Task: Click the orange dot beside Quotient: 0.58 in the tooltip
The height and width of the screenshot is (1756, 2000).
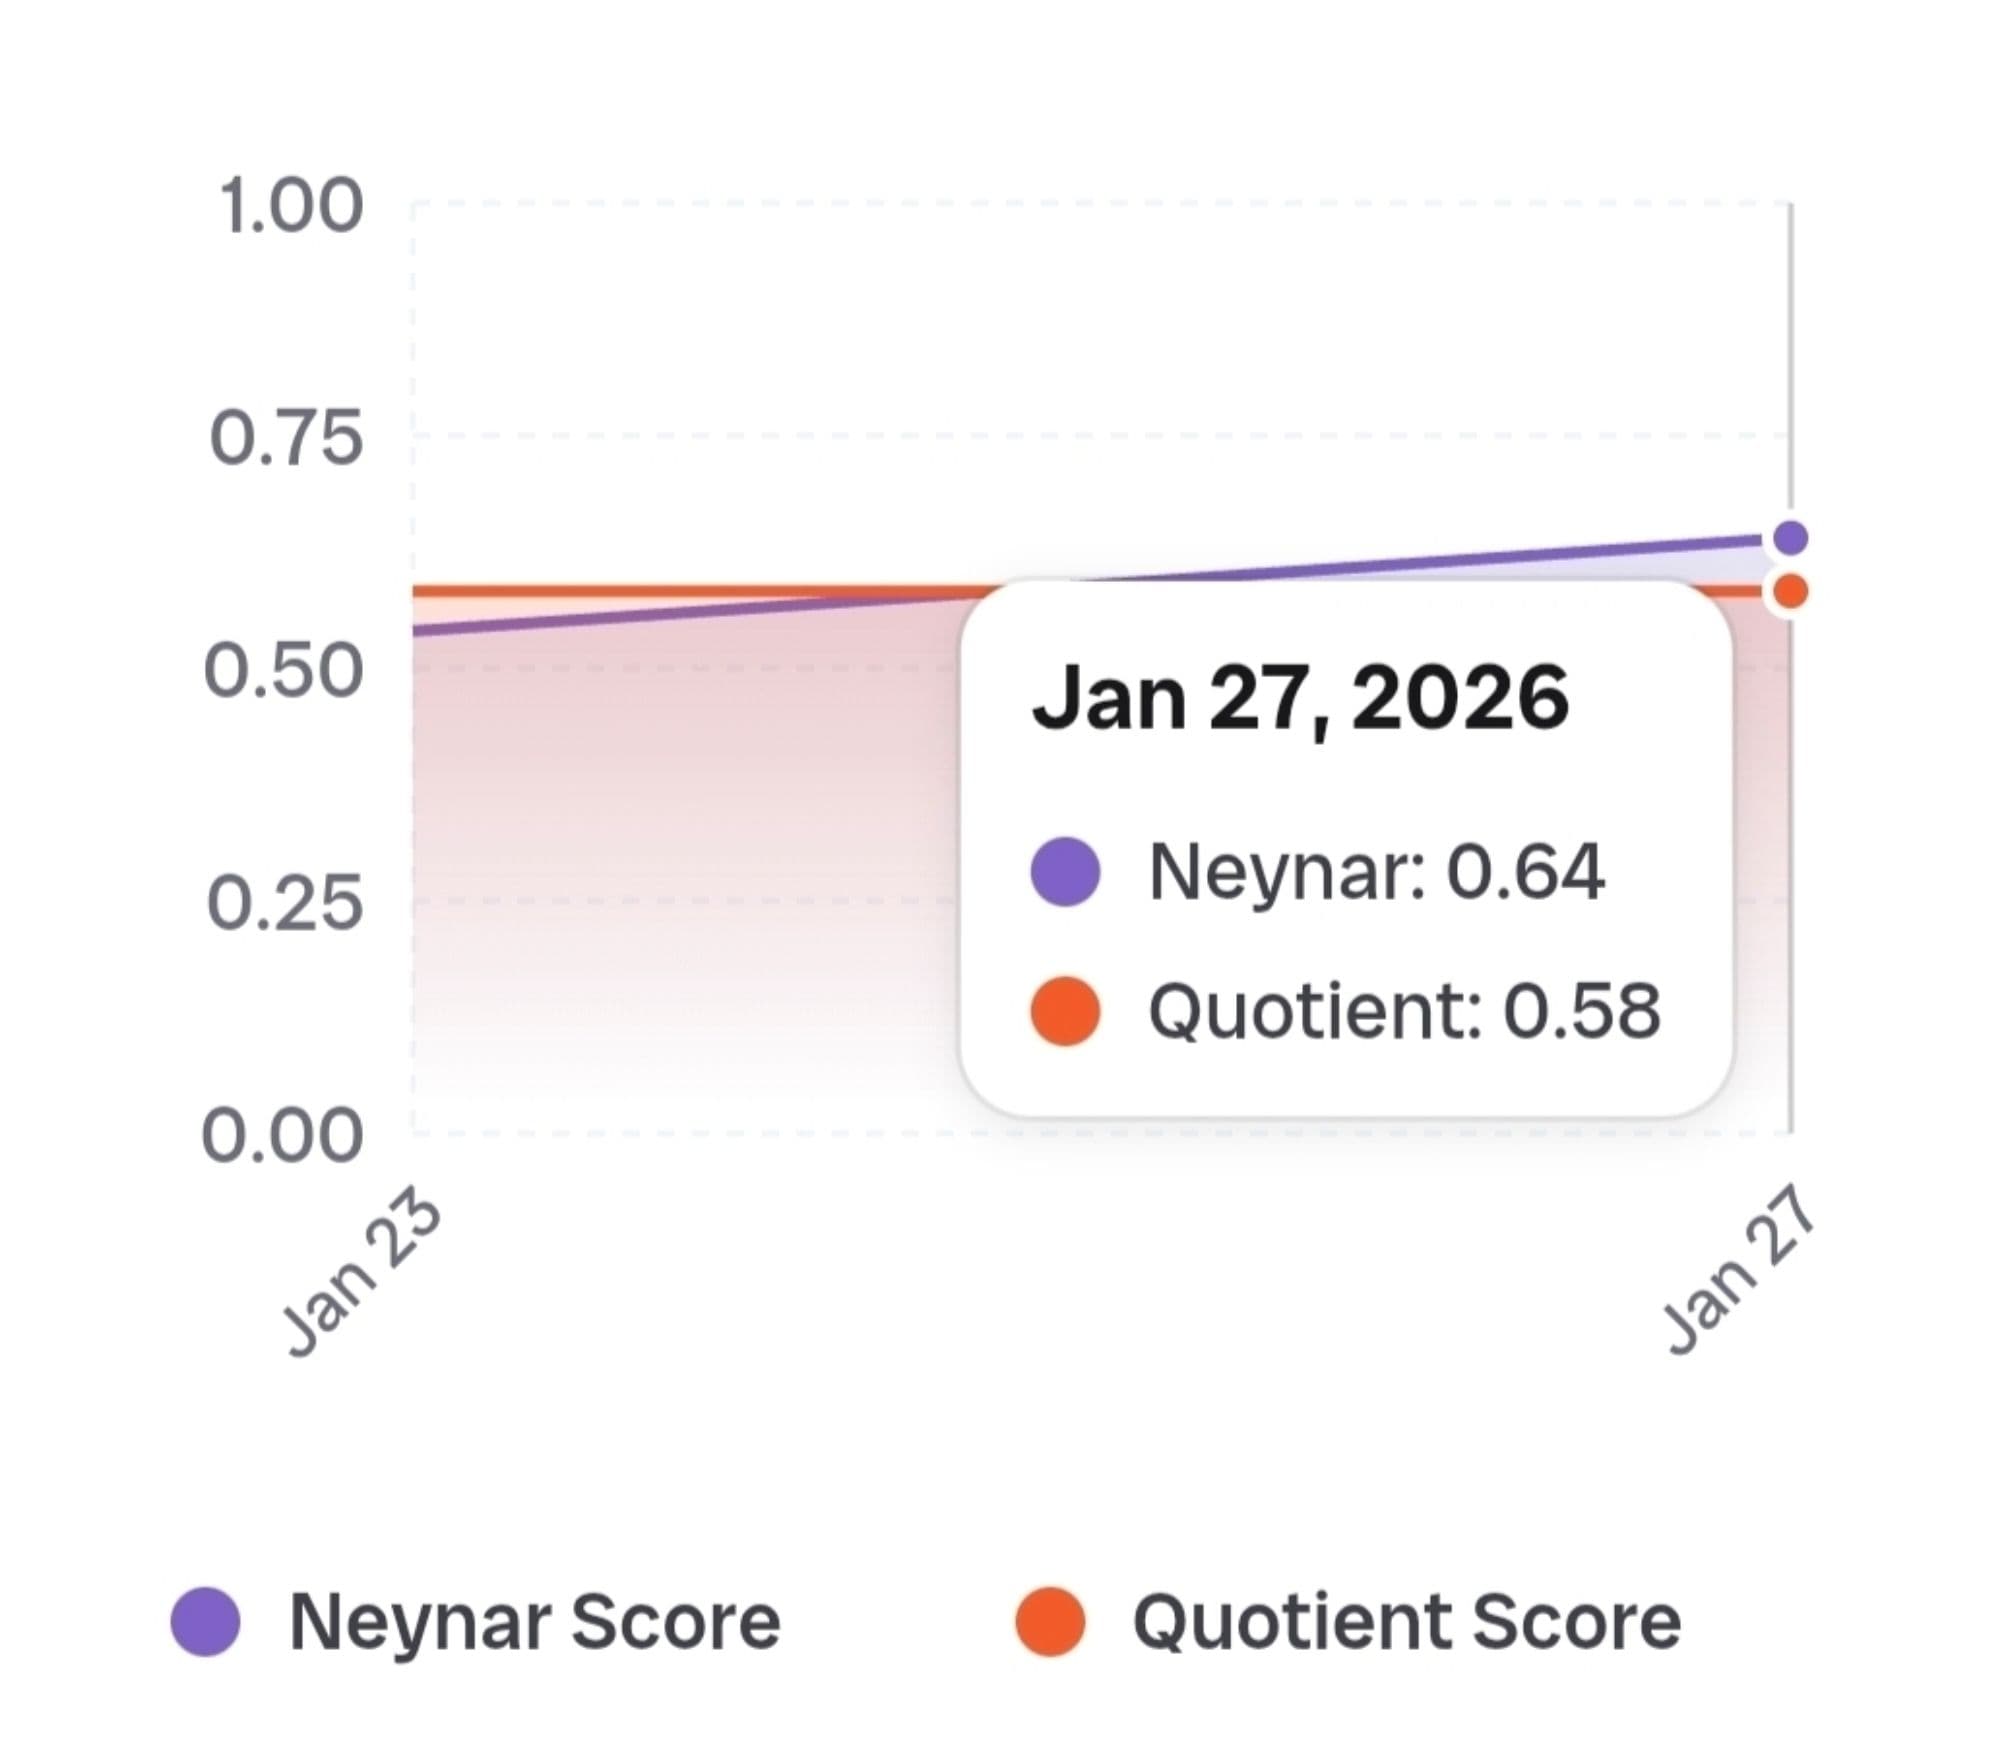Action: [x=1065, y=1010]
